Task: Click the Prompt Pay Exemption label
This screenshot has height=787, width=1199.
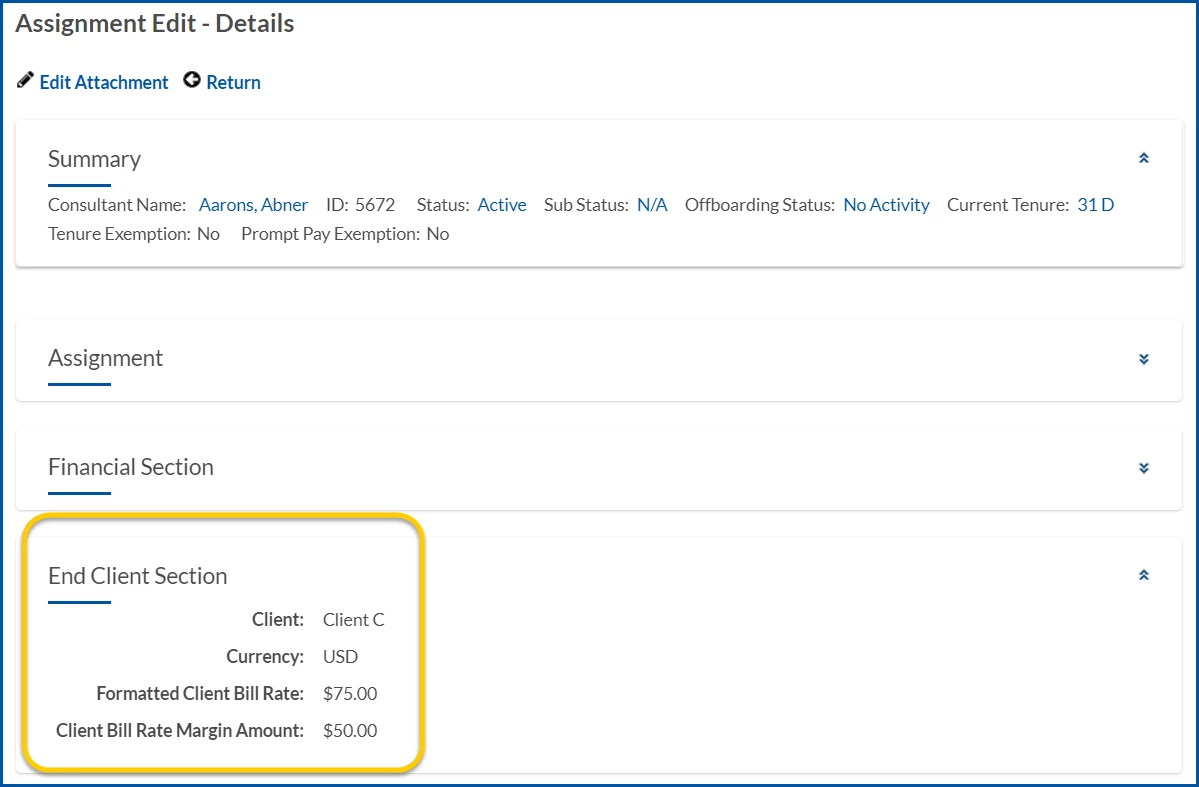Action: (330, 234)
